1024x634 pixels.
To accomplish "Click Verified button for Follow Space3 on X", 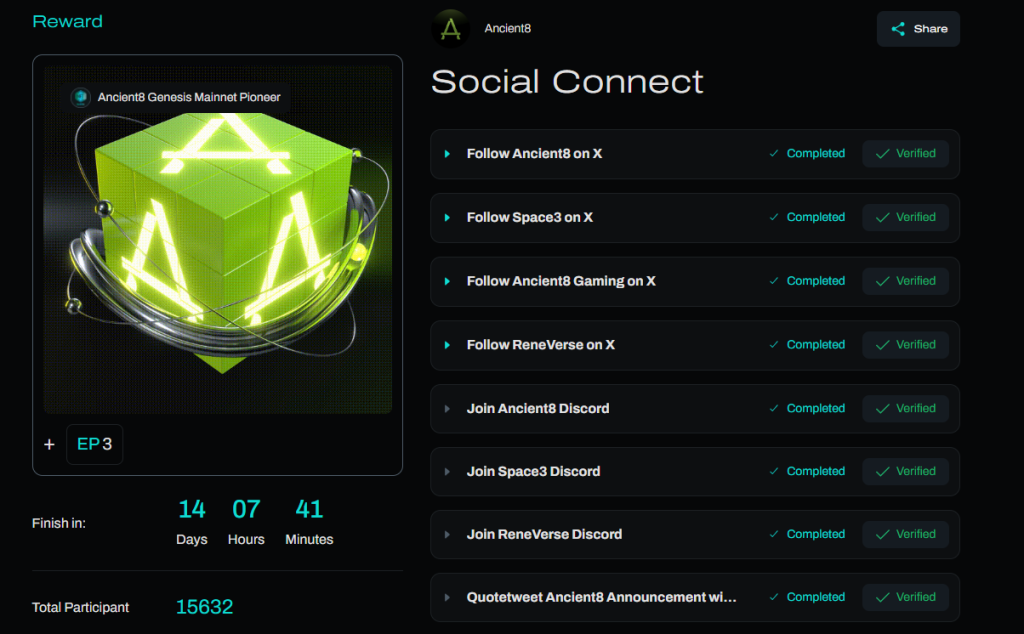I will click(x=906, y=217).
